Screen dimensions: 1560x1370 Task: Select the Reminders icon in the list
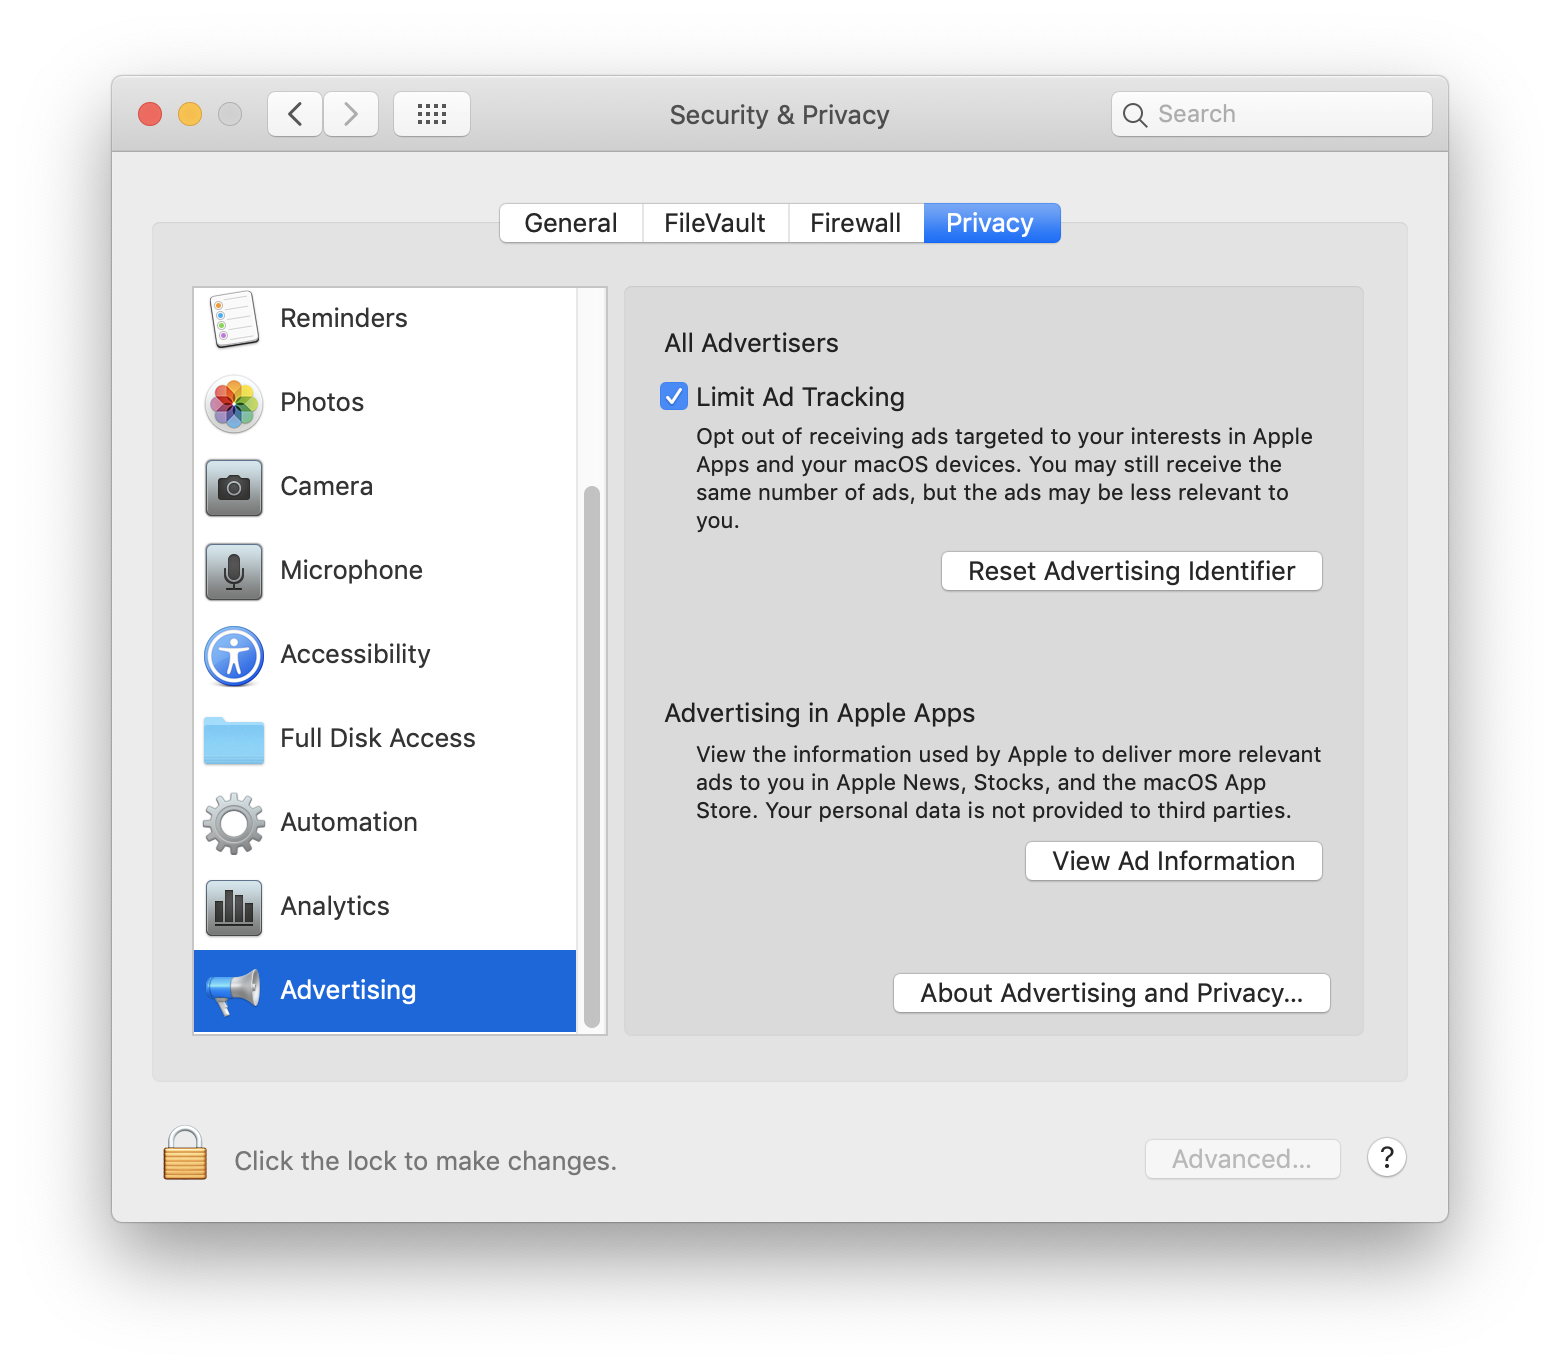coord(234,319)
